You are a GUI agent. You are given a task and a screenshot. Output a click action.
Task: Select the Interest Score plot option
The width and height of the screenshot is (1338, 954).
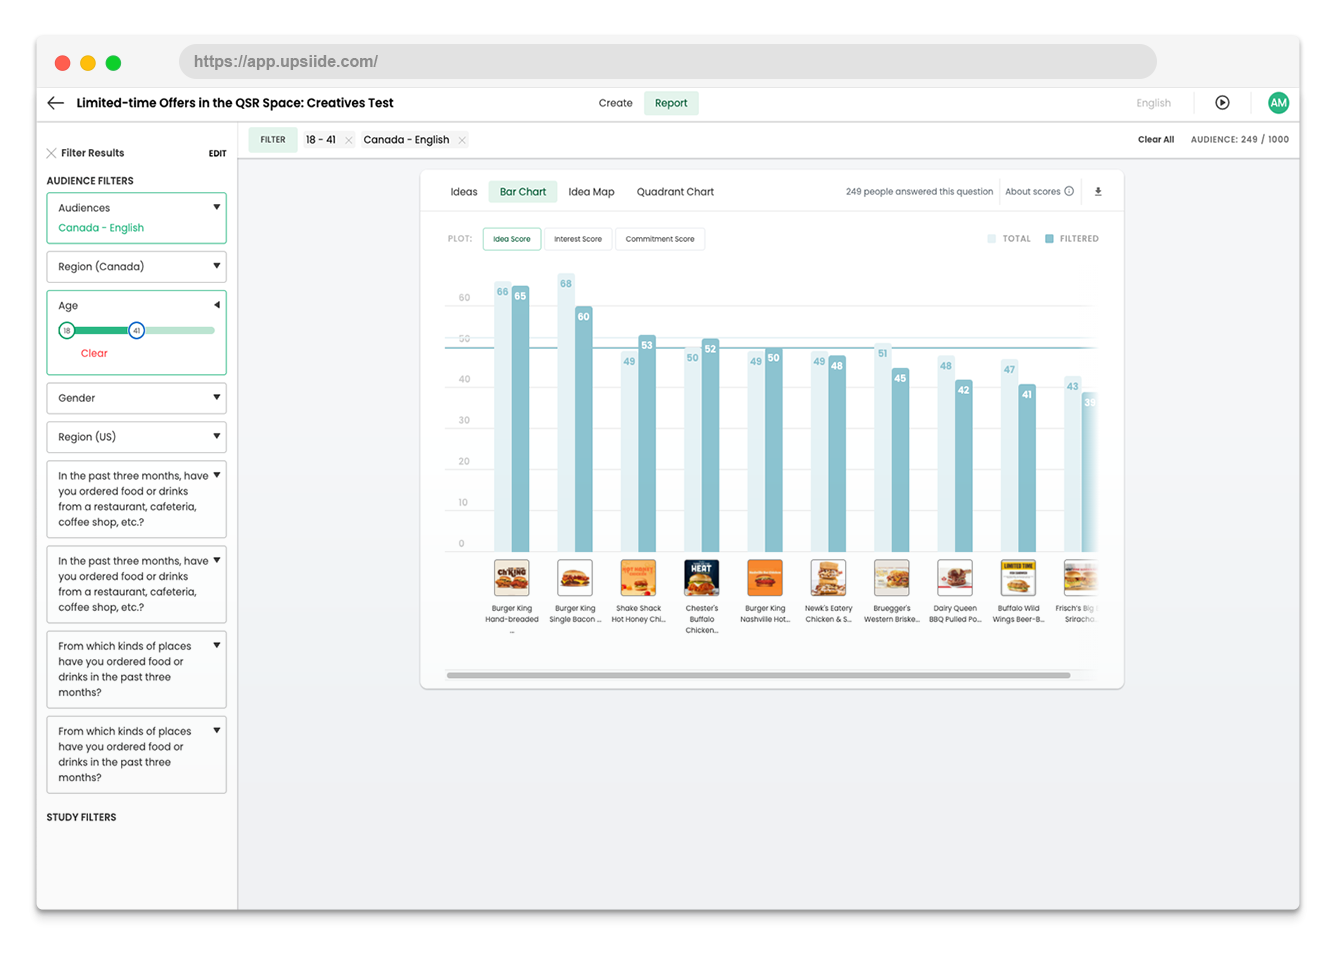click(578, 238)
